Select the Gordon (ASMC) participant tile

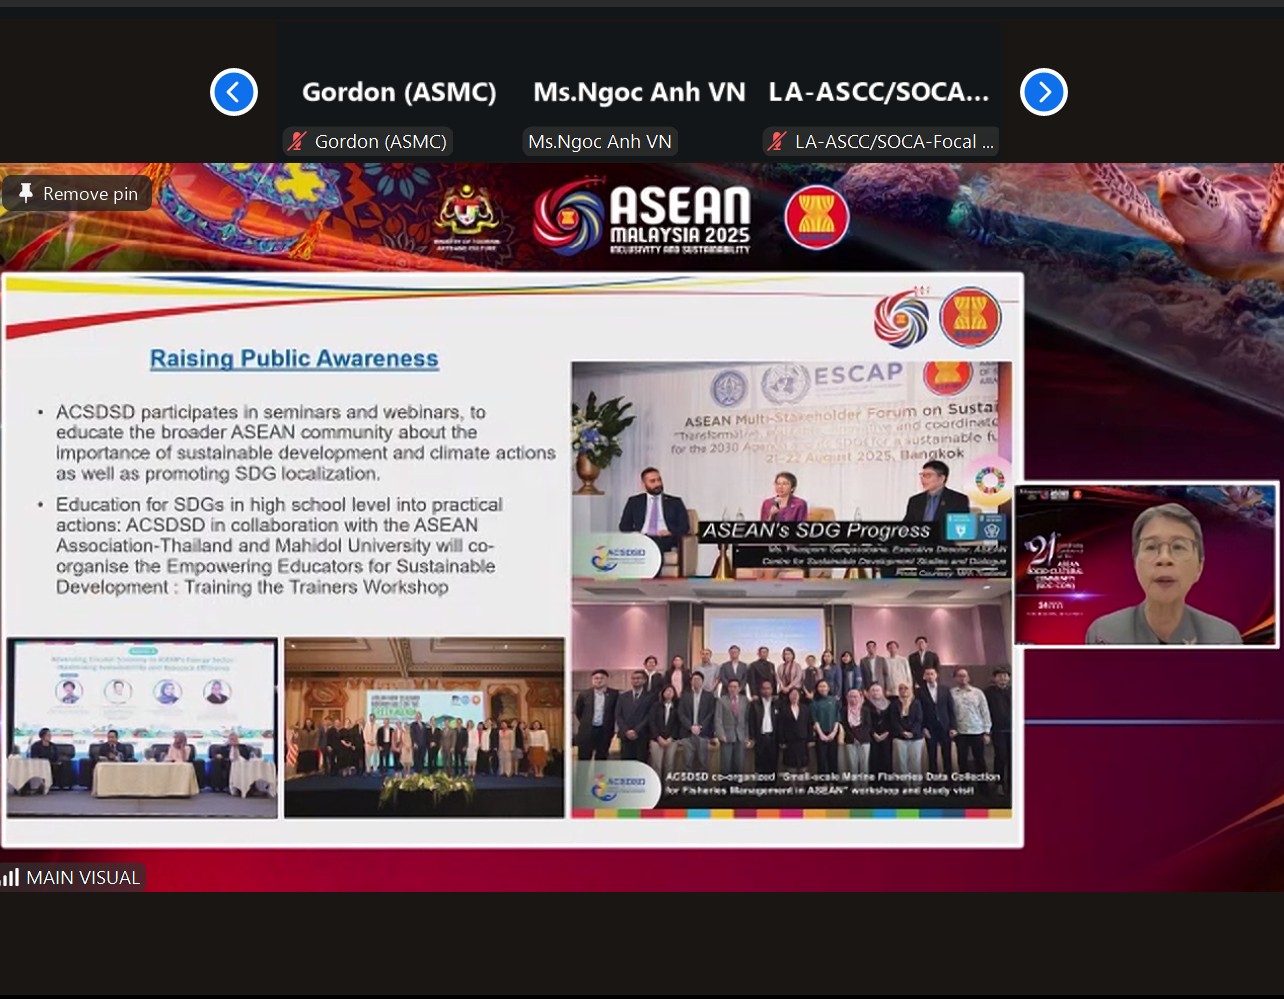(399, 92)
